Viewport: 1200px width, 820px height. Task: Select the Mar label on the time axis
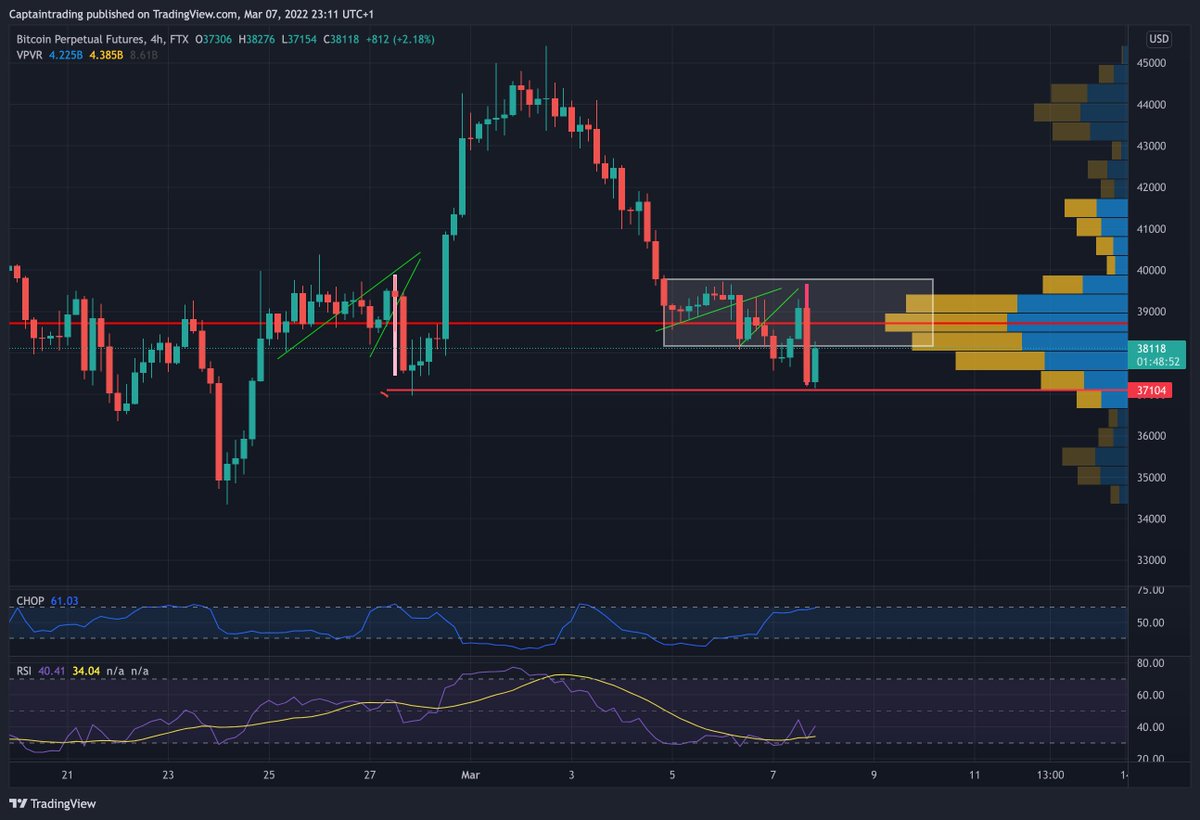click(x=469, y=776)
